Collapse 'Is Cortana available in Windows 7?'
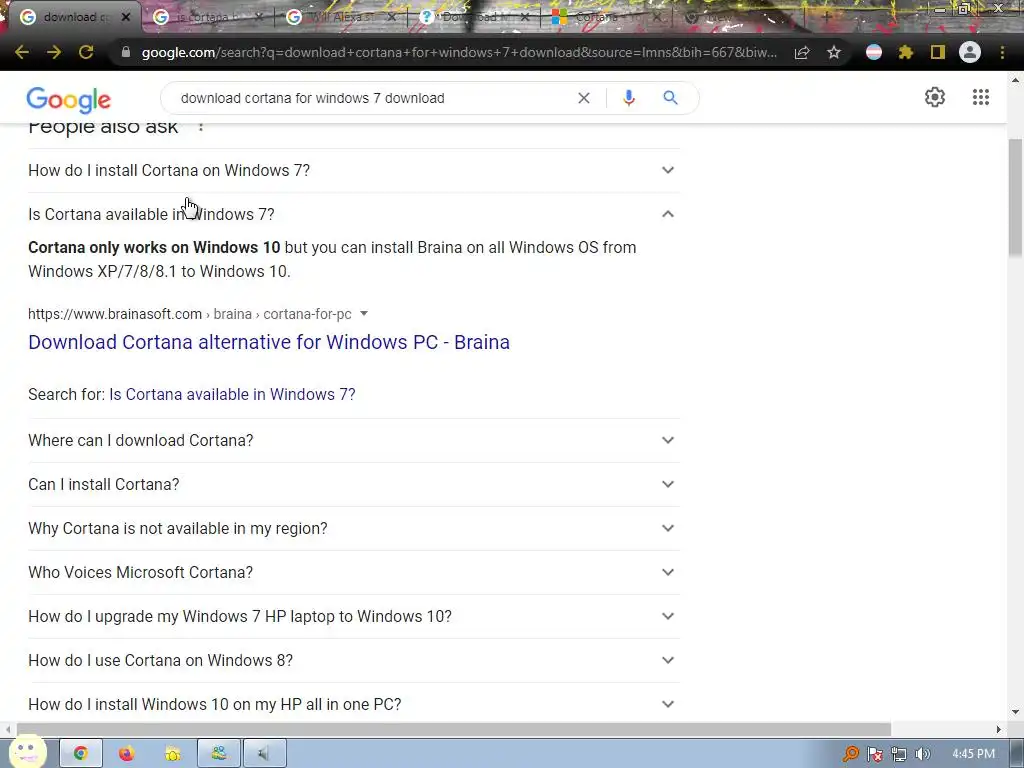 click(353, 214)
